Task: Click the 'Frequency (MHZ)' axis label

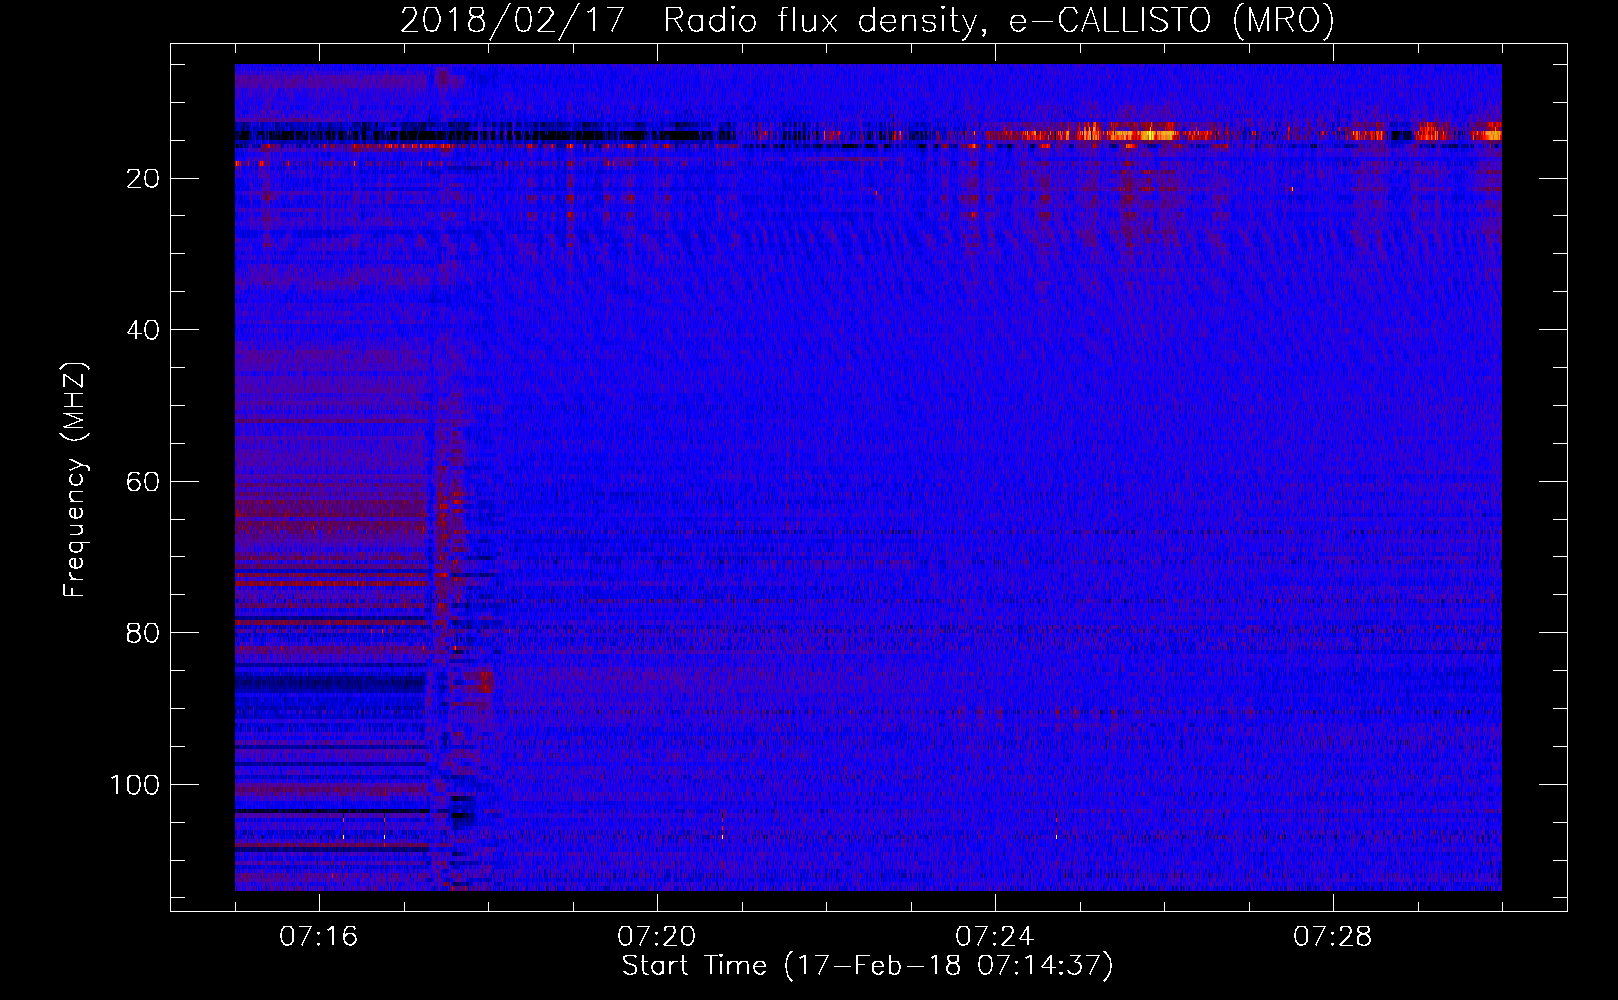Action: pyautogui.click(x=75, y=480)
